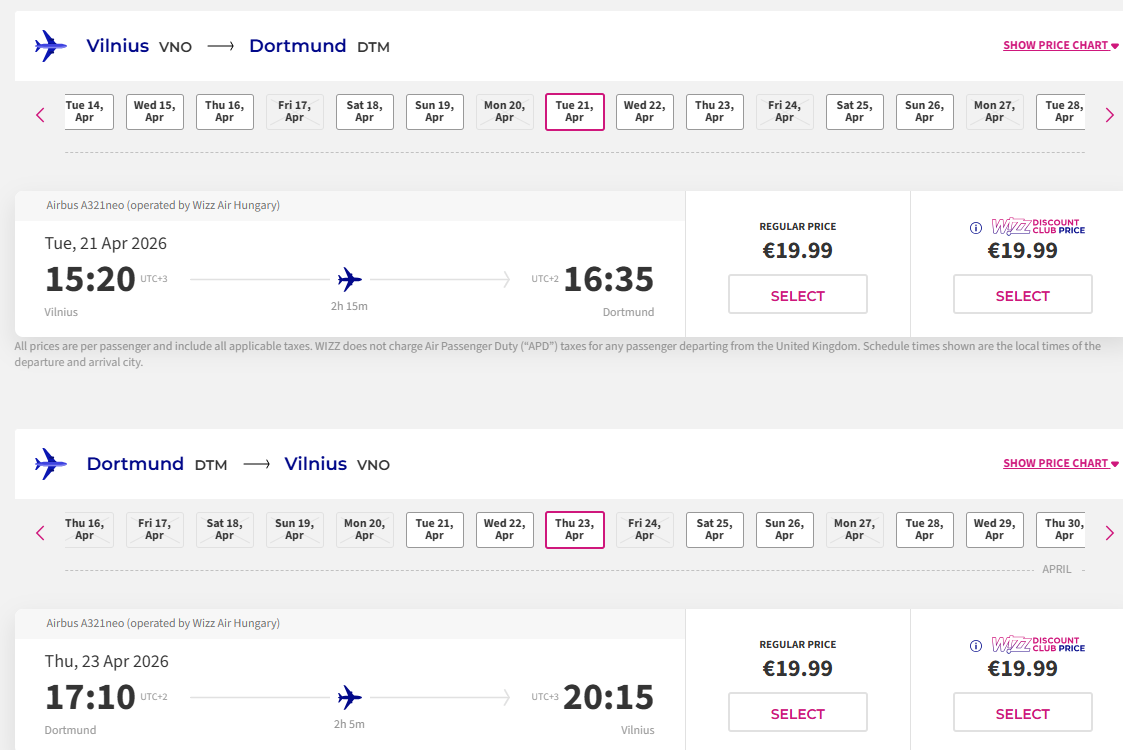
Task: Show next return dates arrow
Action: click(x=1109, y=533)
